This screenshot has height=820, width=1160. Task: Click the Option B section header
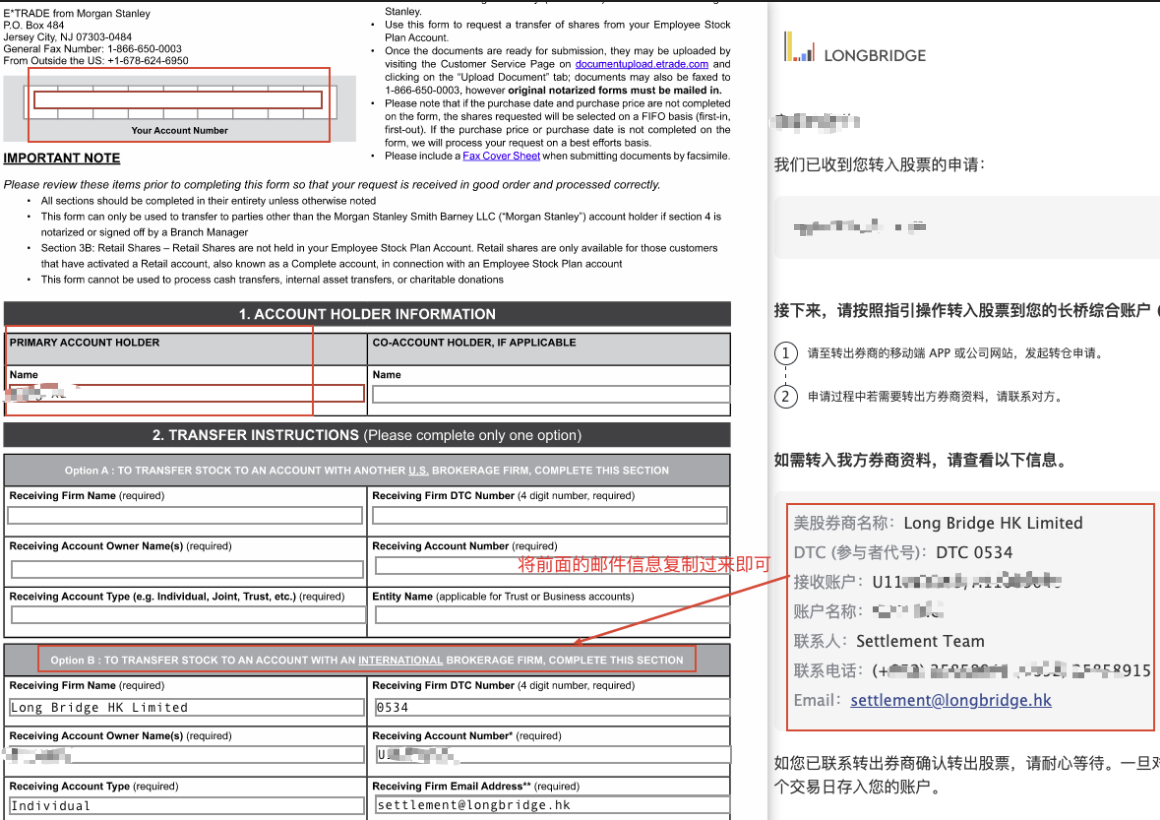pos(367,660)
